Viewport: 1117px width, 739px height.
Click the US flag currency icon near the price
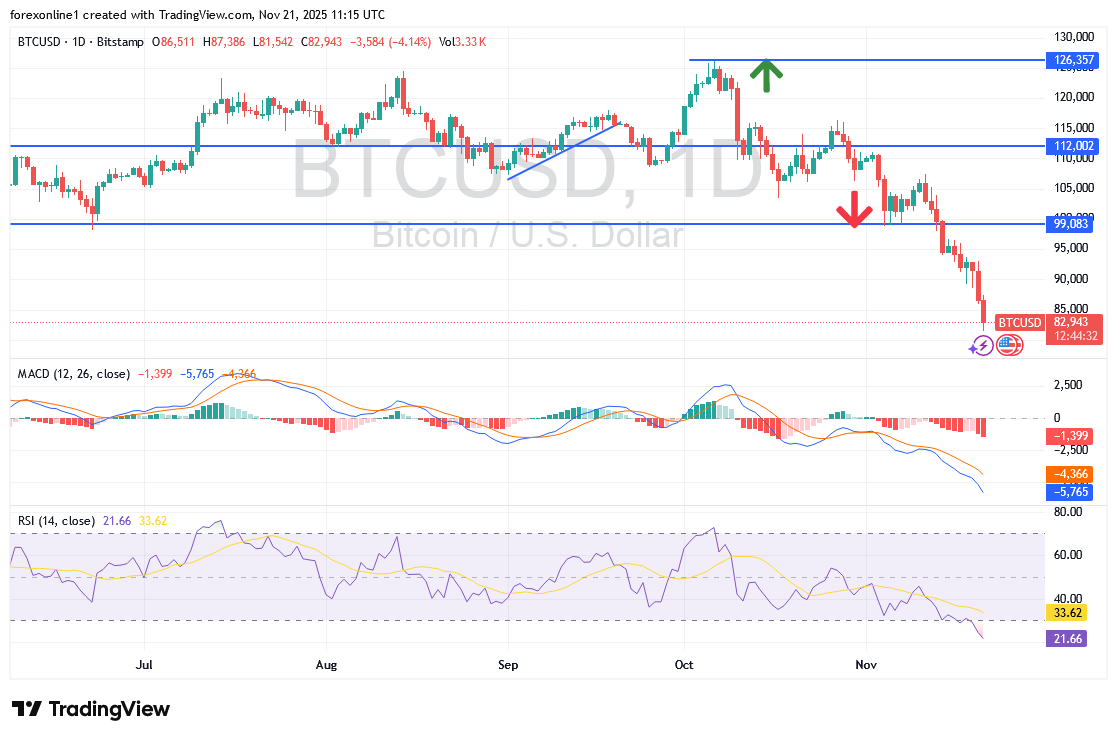(x=1010, y=345)
